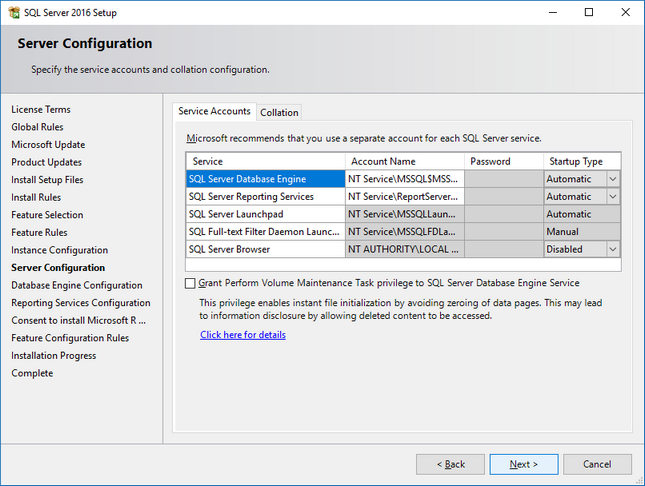Image resolution: width=645 pixels, height=486 pixels.
Task: Select the SQL Server Reporting Services row
Action: [265, 197]
